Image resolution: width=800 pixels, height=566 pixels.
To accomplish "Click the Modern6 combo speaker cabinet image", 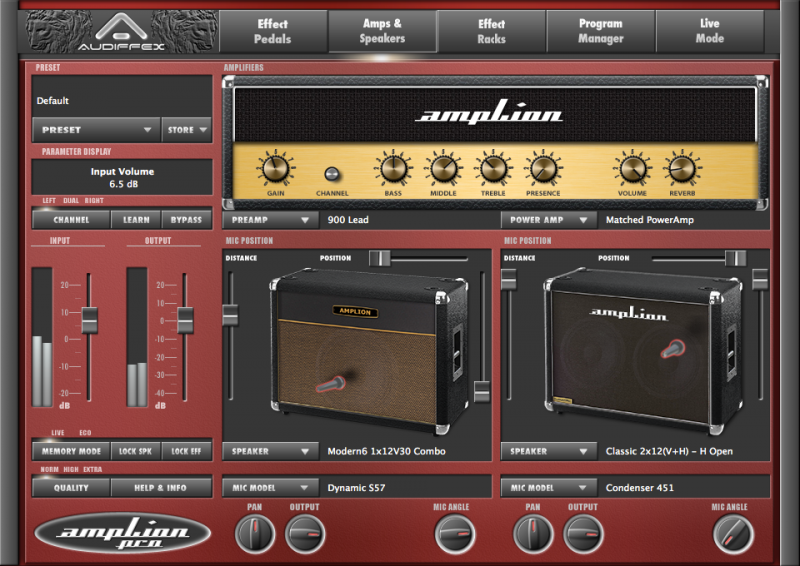I will (x=368, y=351).
